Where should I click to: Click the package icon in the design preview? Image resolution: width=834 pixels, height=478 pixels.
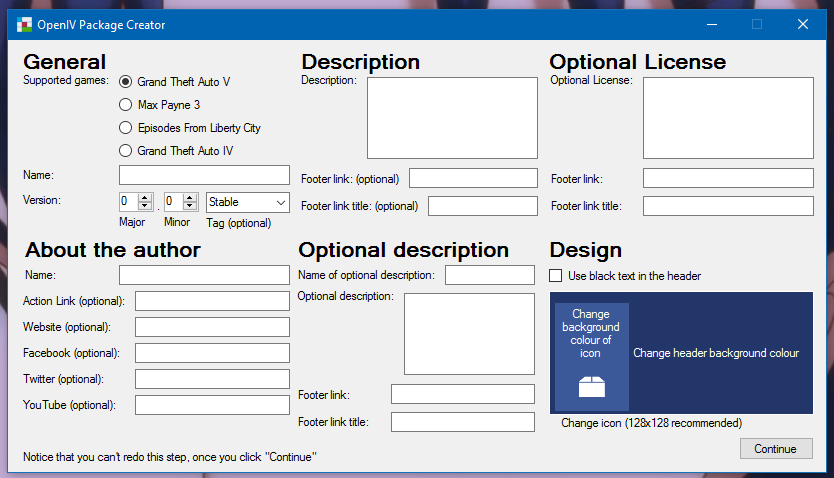click(592, 387)
